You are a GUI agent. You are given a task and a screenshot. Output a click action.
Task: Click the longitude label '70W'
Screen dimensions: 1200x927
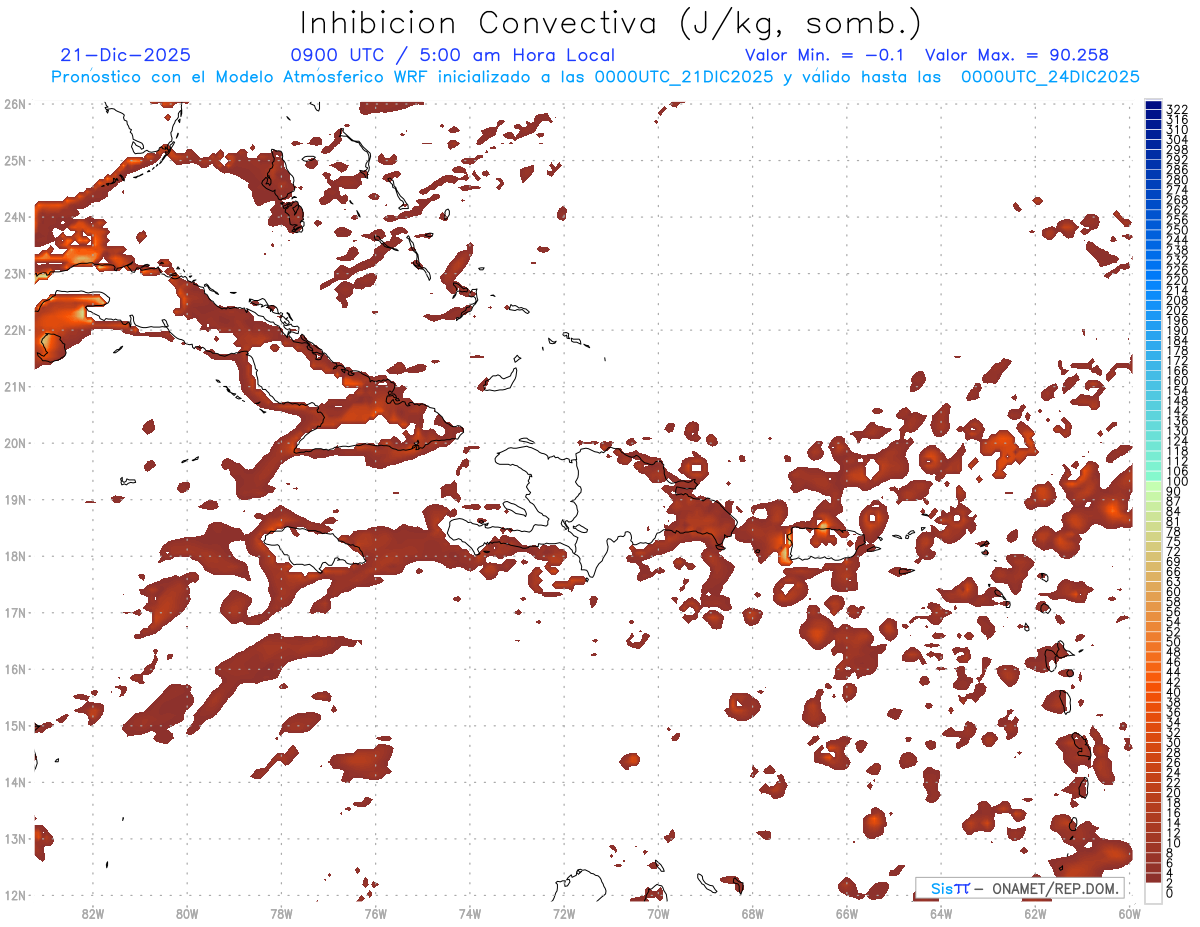658,912
